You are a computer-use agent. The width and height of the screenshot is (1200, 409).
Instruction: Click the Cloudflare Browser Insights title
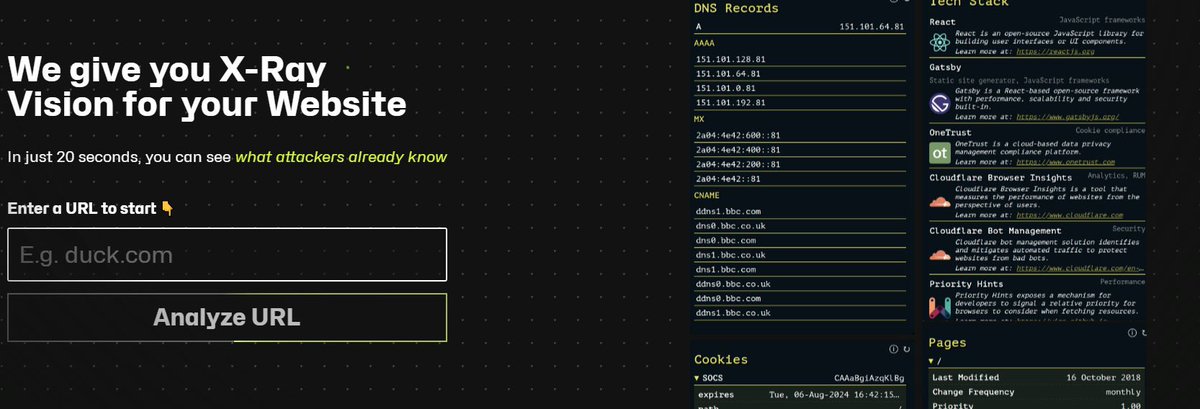pyautogui.click(x=1001, y=177)
